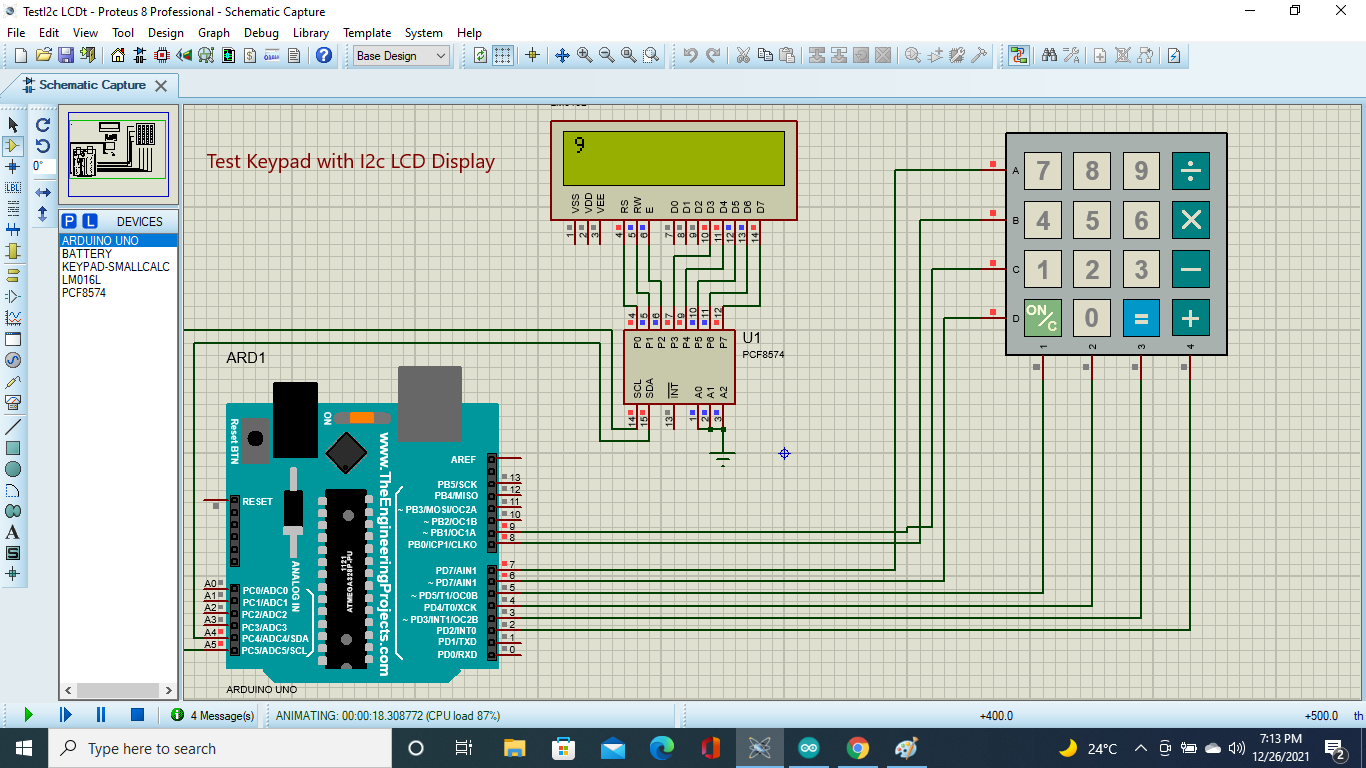Screen dimensions: 1366x768
Task: Toggle the Wire Autorouter icon
Action: pos(1018,56)
